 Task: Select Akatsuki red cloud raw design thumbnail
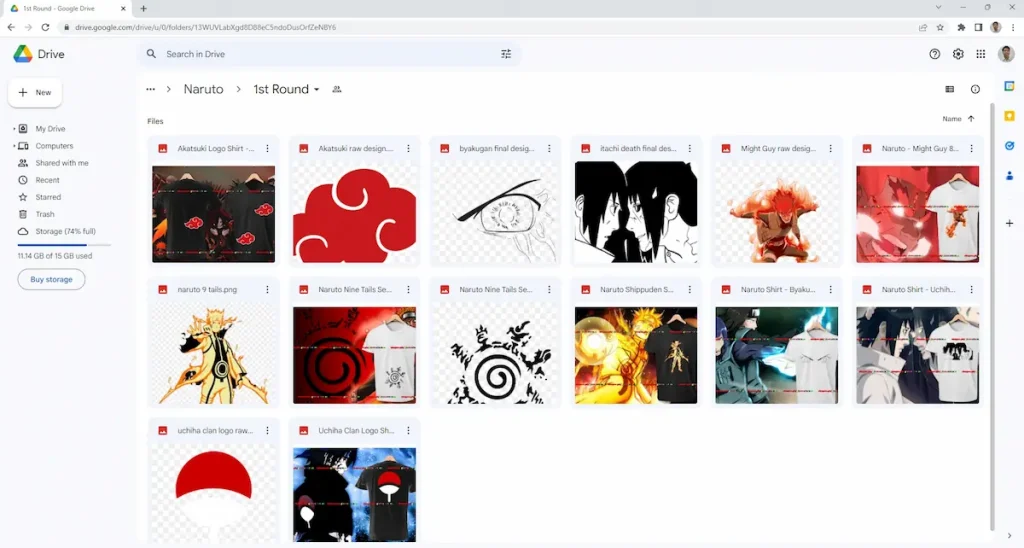pyautogui.click(x=355, y=214)
